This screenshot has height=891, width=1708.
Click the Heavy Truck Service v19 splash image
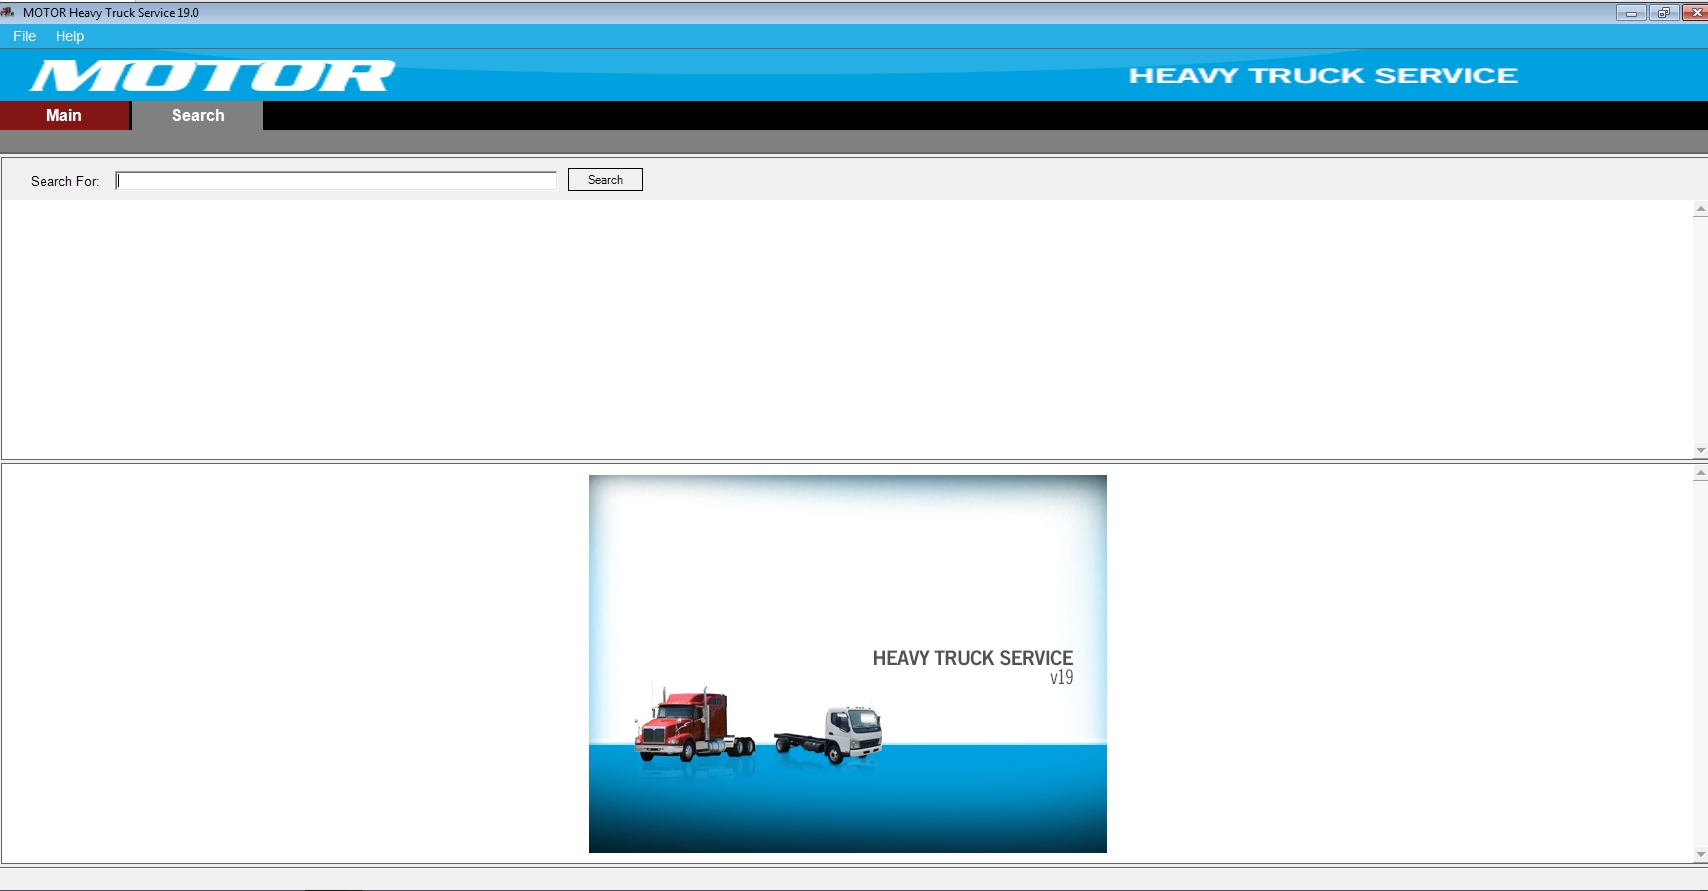[x=848, y=664]
